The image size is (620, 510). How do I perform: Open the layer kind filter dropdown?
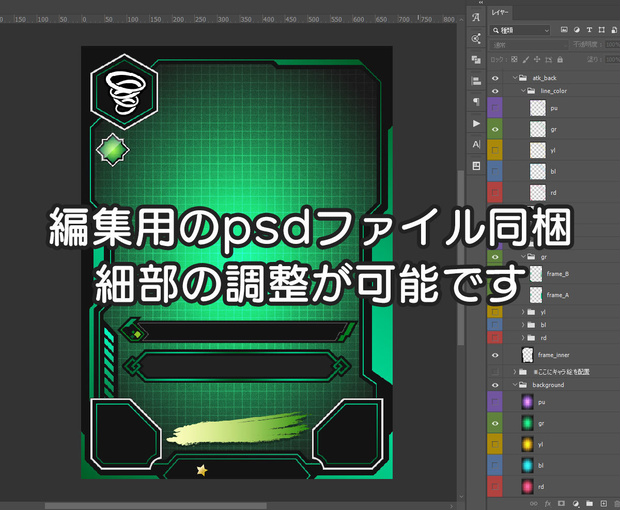(520, 30)
